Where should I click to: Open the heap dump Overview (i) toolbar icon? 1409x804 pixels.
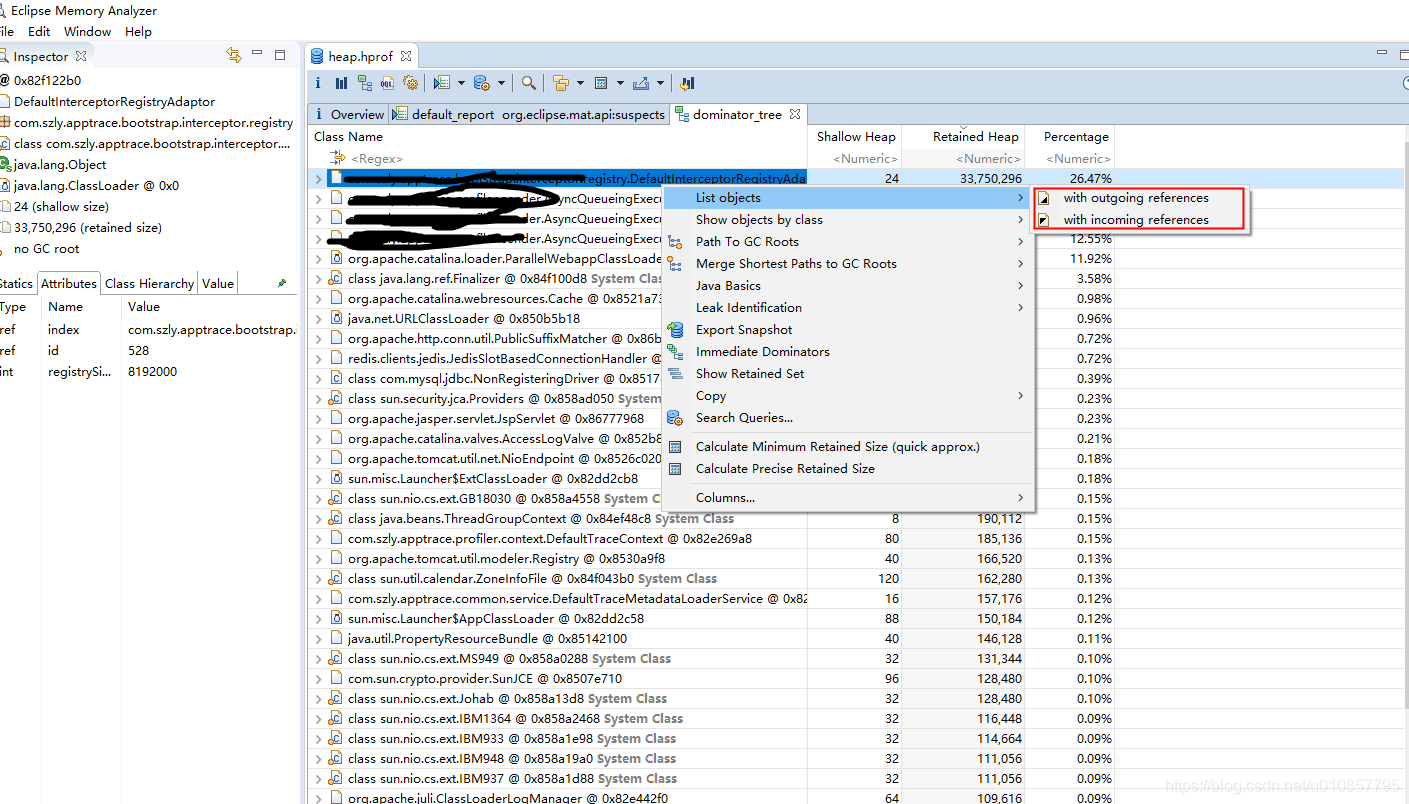pos(318,83)
